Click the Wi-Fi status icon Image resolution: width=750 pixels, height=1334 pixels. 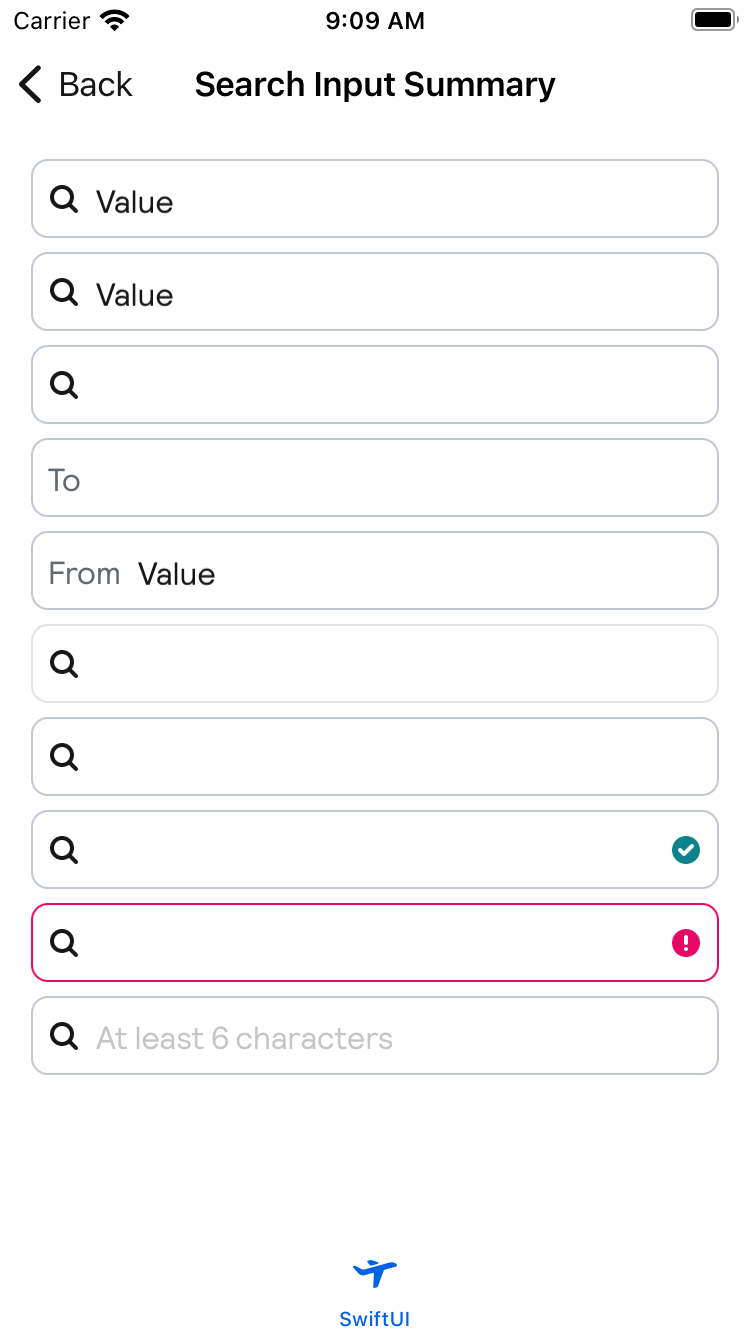(116, 20)
